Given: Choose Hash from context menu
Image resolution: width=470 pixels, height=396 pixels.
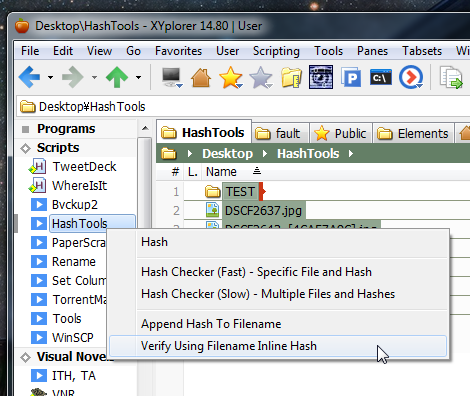Looking at the screenshot, I should click(154, 242).
